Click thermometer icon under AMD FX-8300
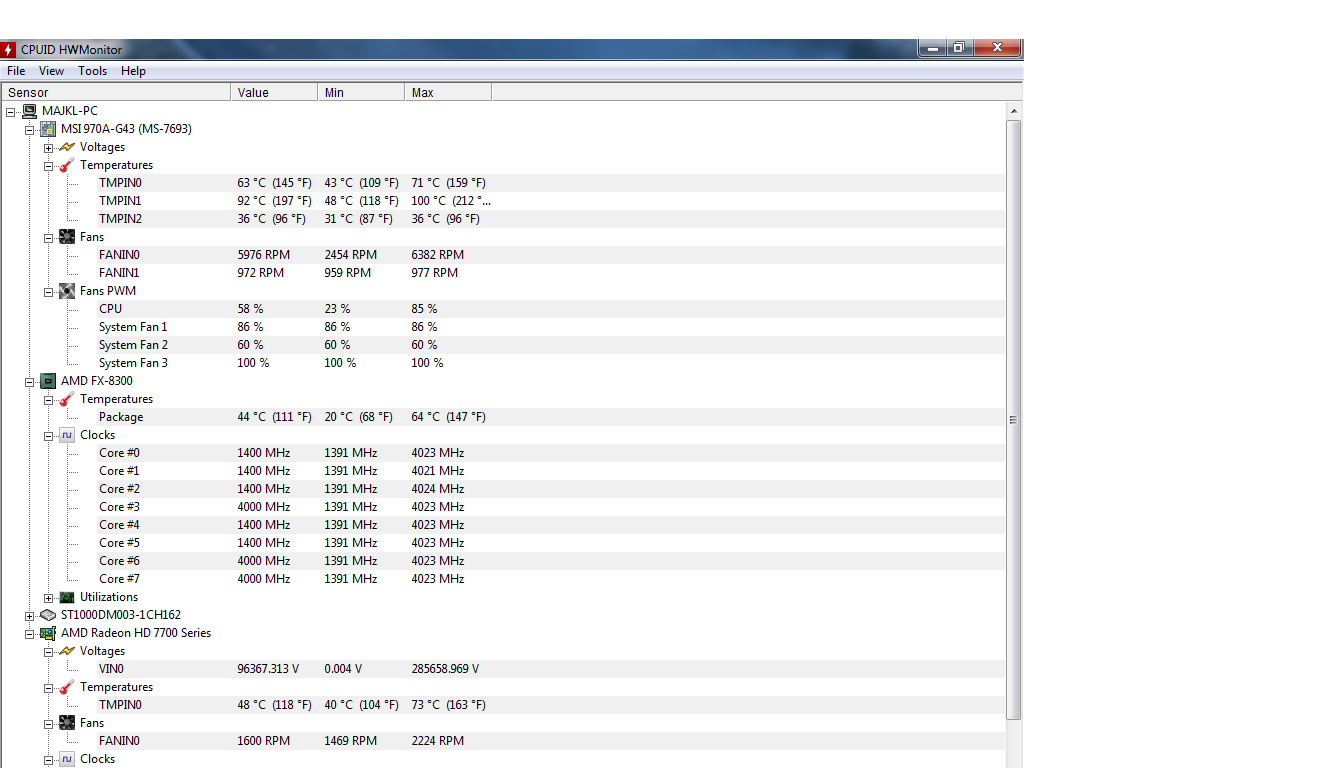The image size is (1333, 768). [x=66, y=399]
